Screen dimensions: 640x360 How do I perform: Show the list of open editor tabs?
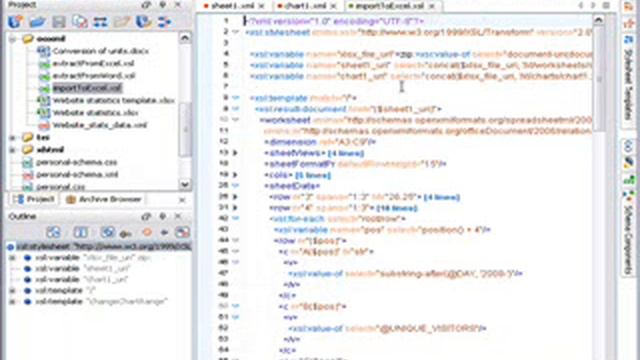click(606, 6)
